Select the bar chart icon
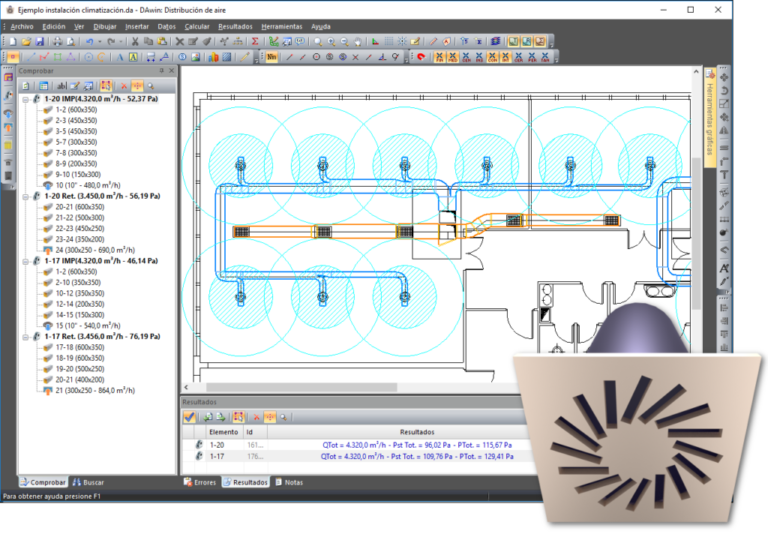The height and width of the screenshot is (540, 768). 214,57
